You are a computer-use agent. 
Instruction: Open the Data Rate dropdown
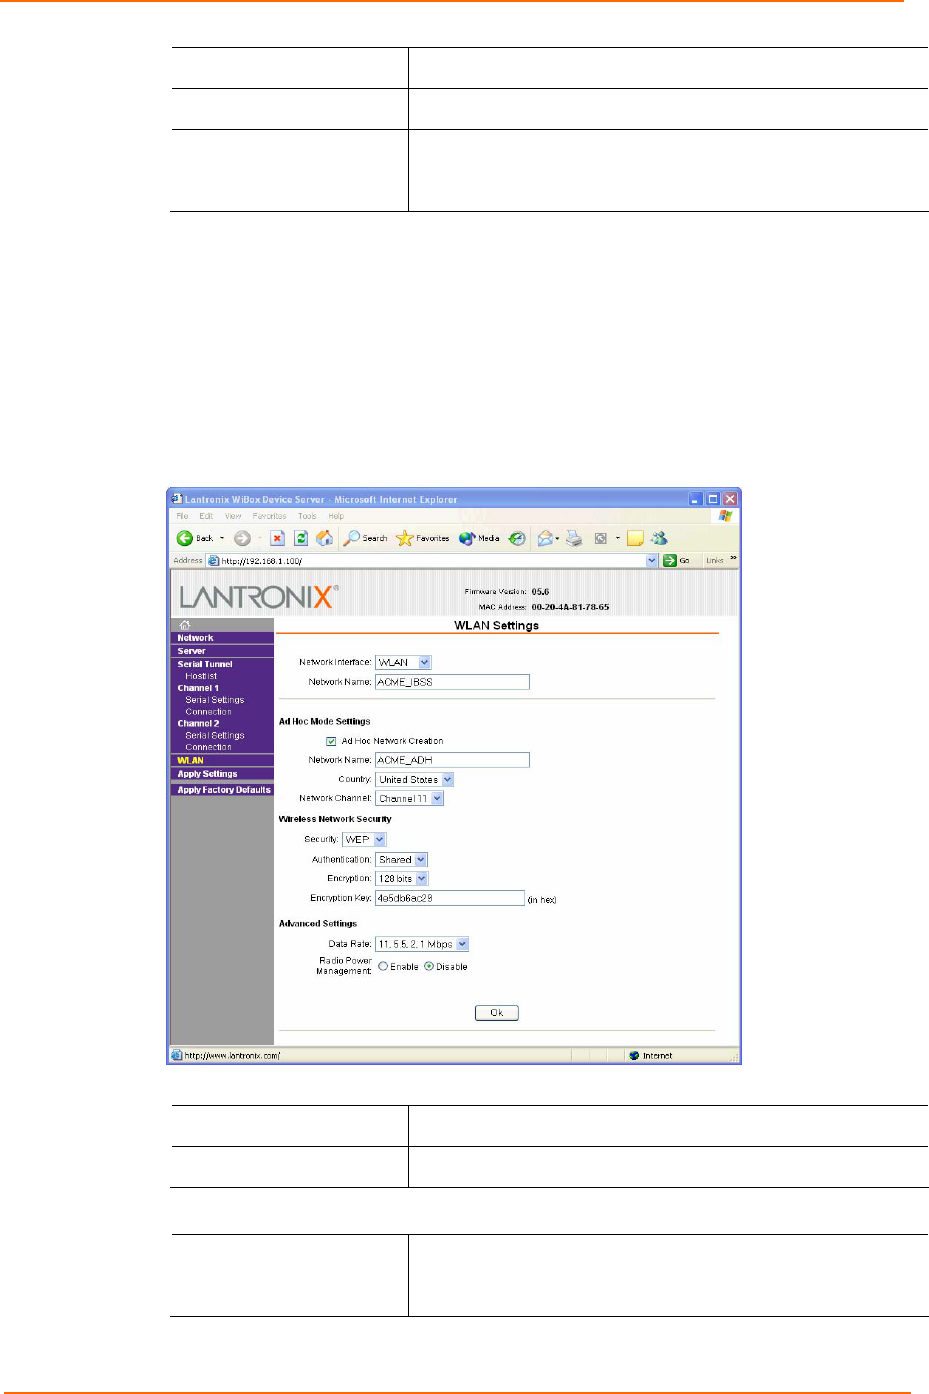click(422, 944)
